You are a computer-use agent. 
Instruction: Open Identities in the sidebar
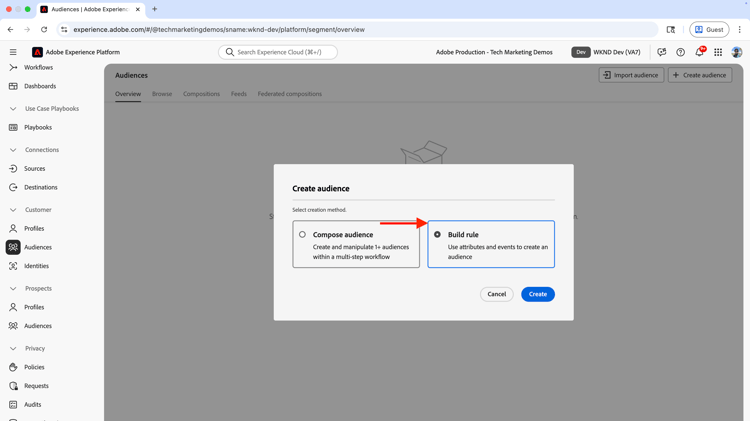(x=36, y=266)
